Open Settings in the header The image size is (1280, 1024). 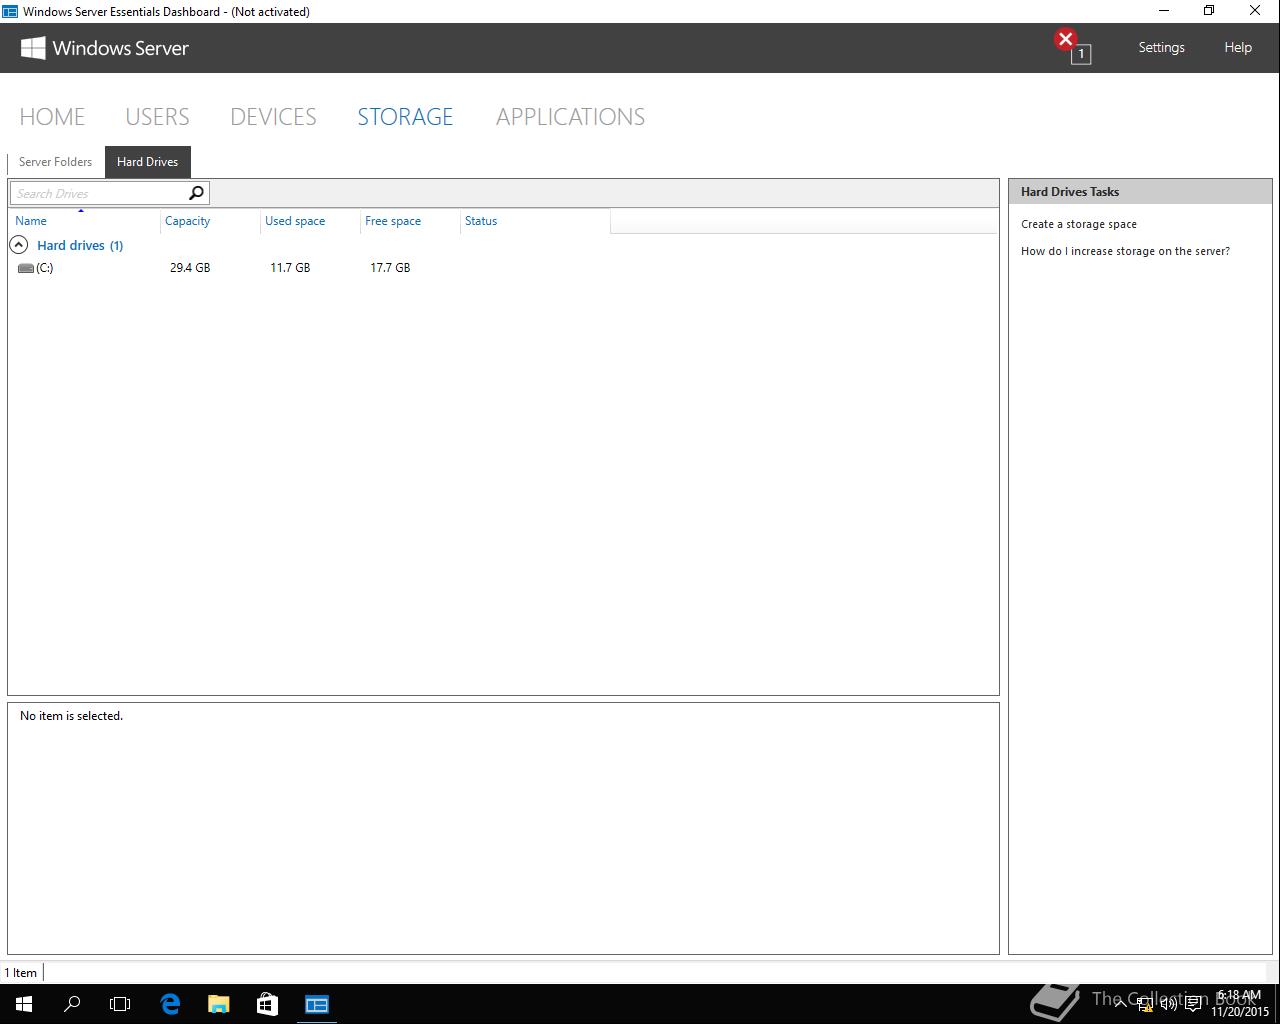click(x=1161, y=47)
